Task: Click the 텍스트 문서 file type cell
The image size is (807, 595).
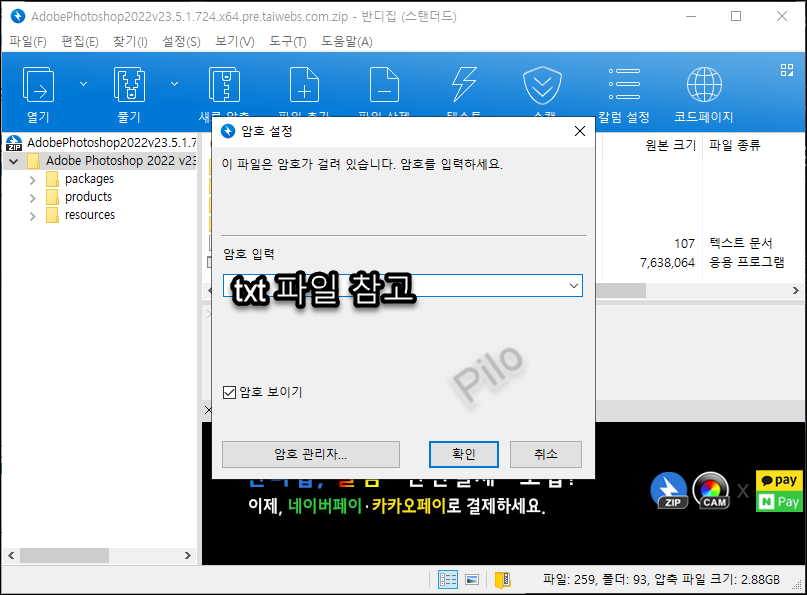Action: [741, 243]
